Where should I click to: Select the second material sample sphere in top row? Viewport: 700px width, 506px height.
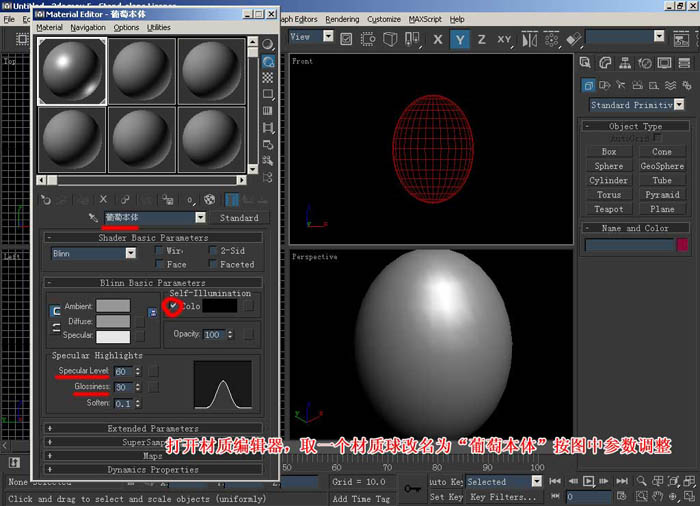tap(142, 71)
